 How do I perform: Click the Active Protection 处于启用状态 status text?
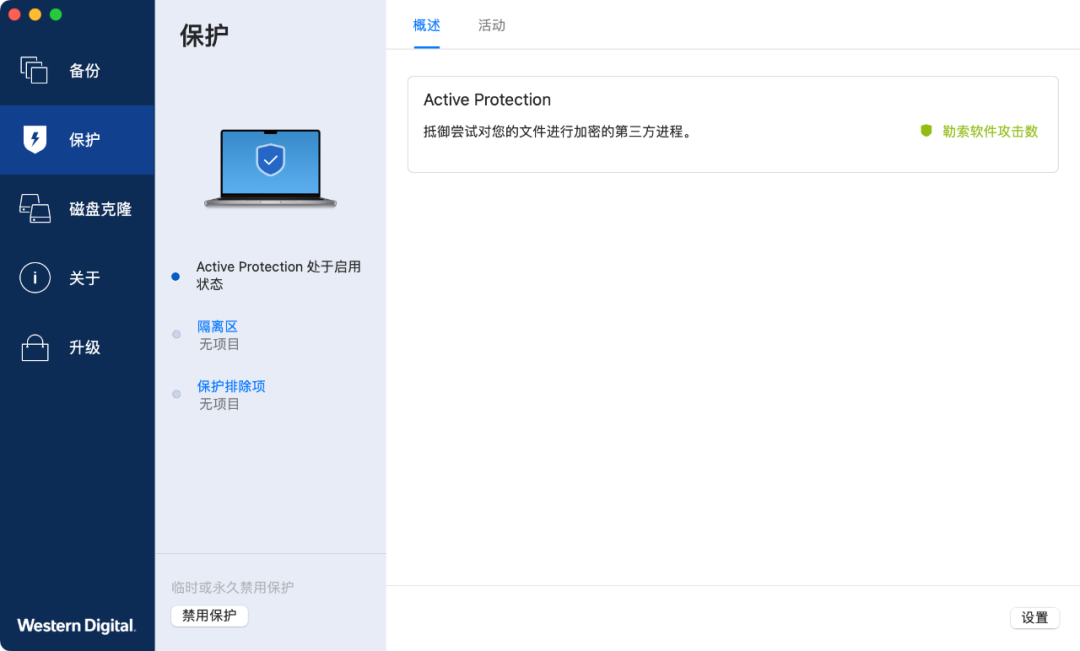click(x=278, y=275)
